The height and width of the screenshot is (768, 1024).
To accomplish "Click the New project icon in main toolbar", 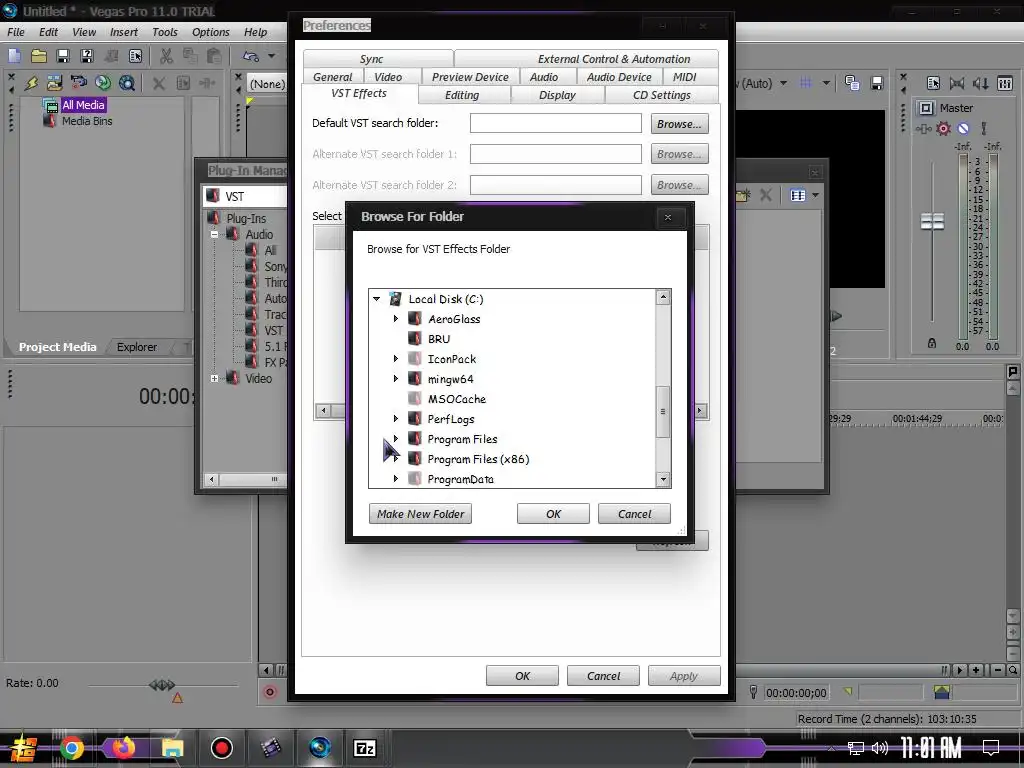I will coord(14,56).
